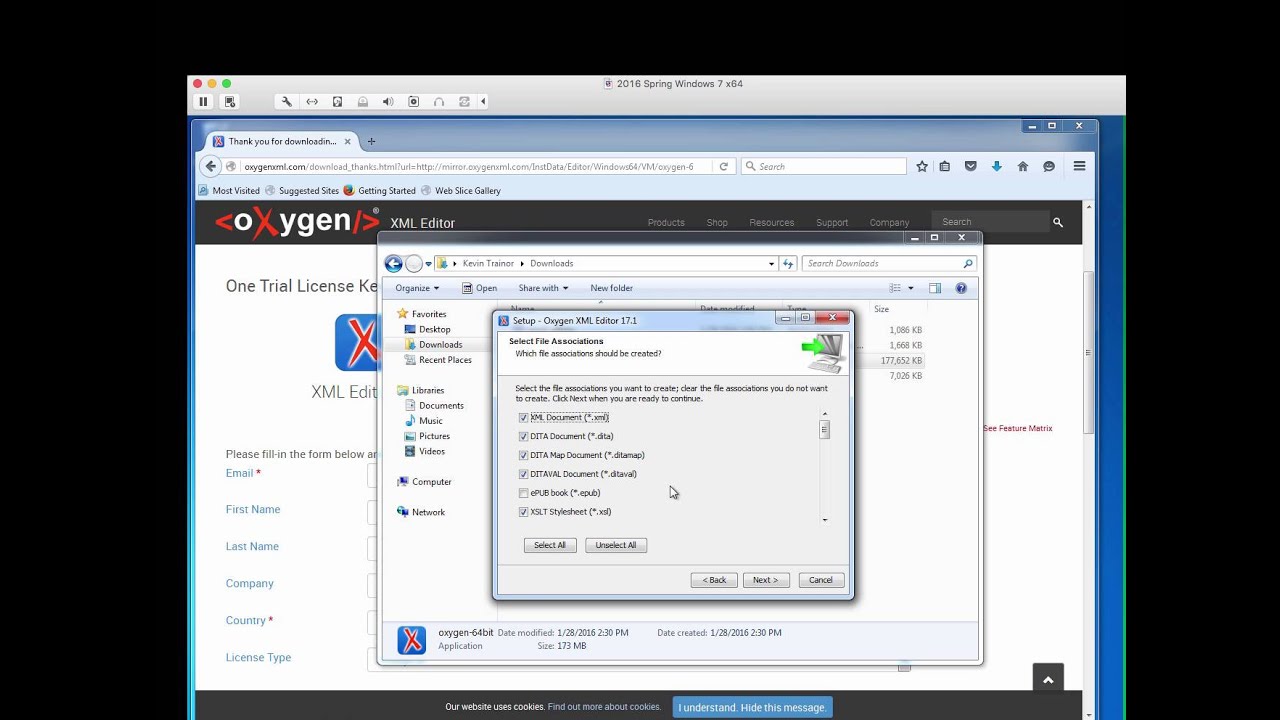Click the VM hard disk icon
This screenshot has width=1280, height=720.
pyautogui.click(x=337, y=101)
